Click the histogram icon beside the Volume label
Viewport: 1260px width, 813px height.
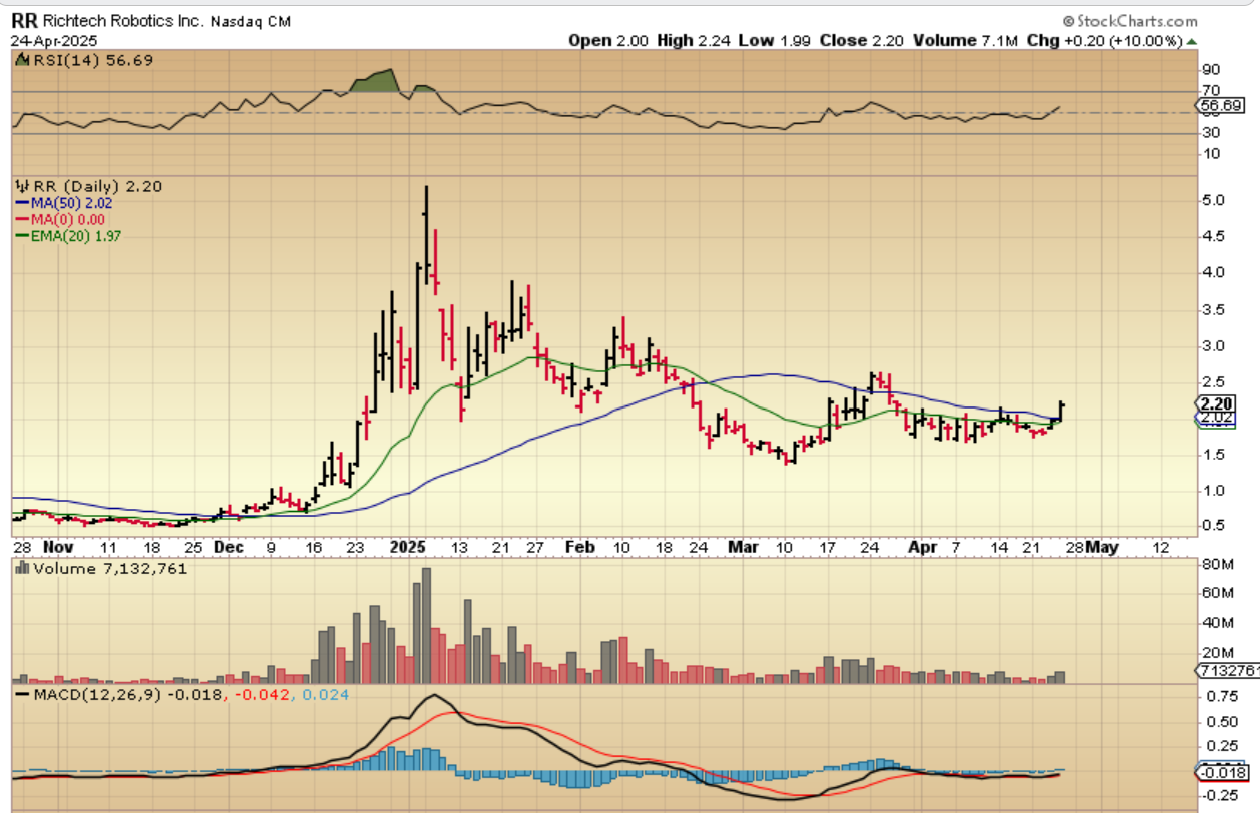point(19,568)
